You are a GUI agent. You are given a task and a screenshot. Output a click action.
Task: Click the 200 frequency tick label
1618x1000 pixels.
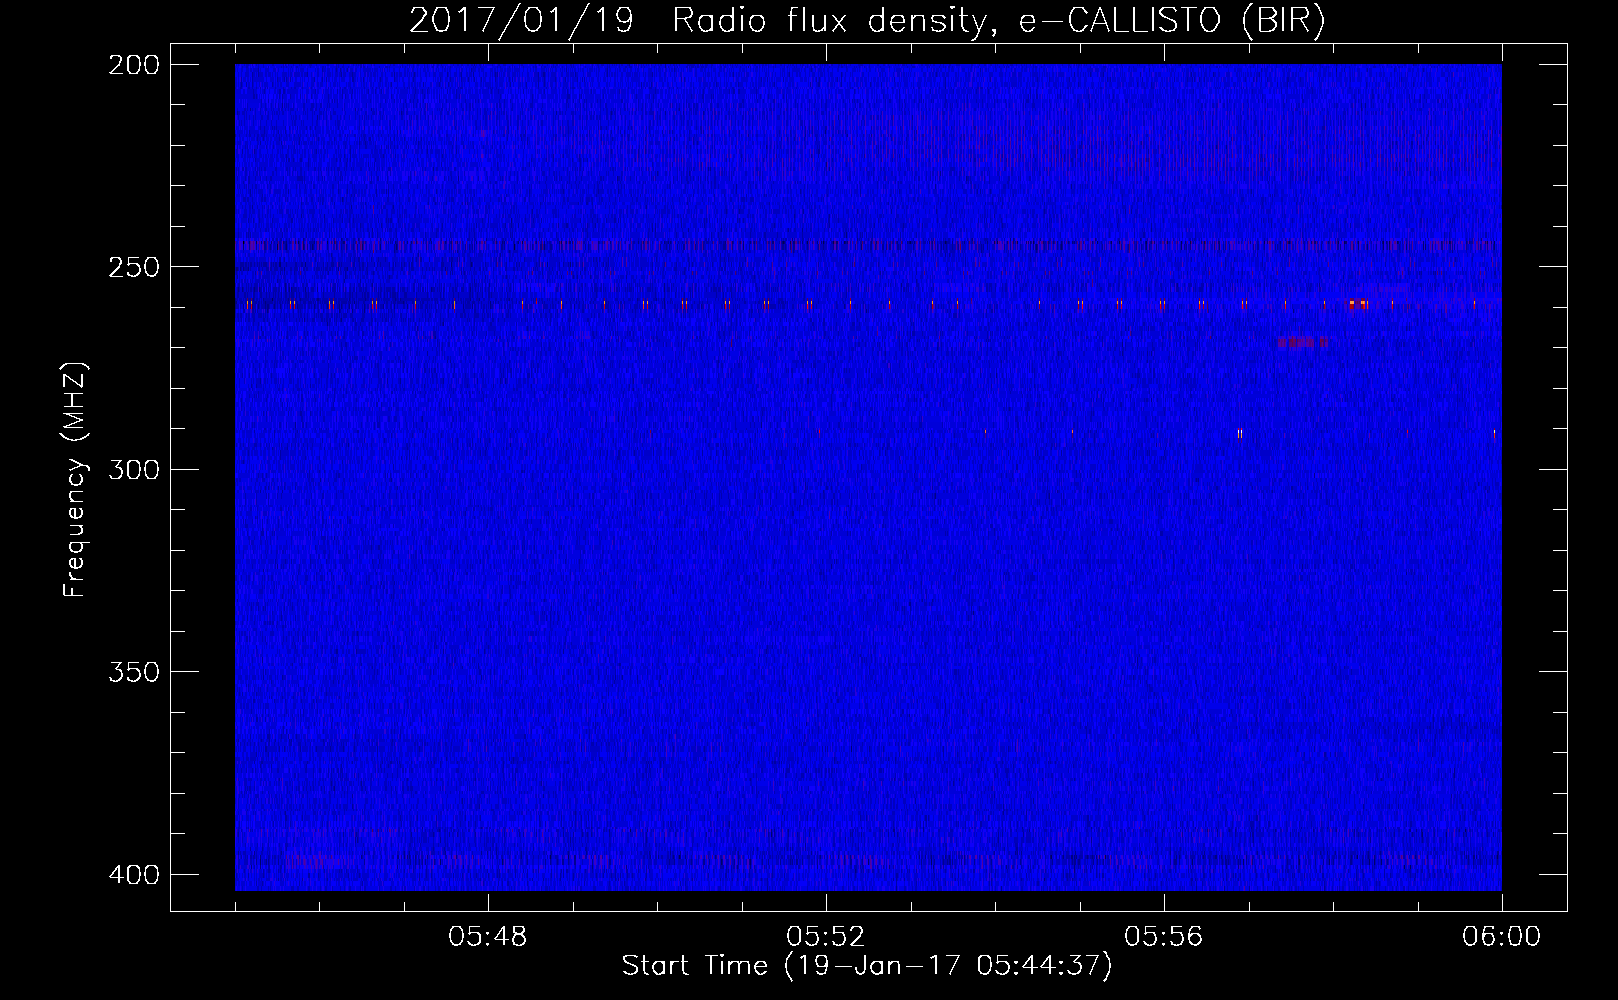[134, 65]
